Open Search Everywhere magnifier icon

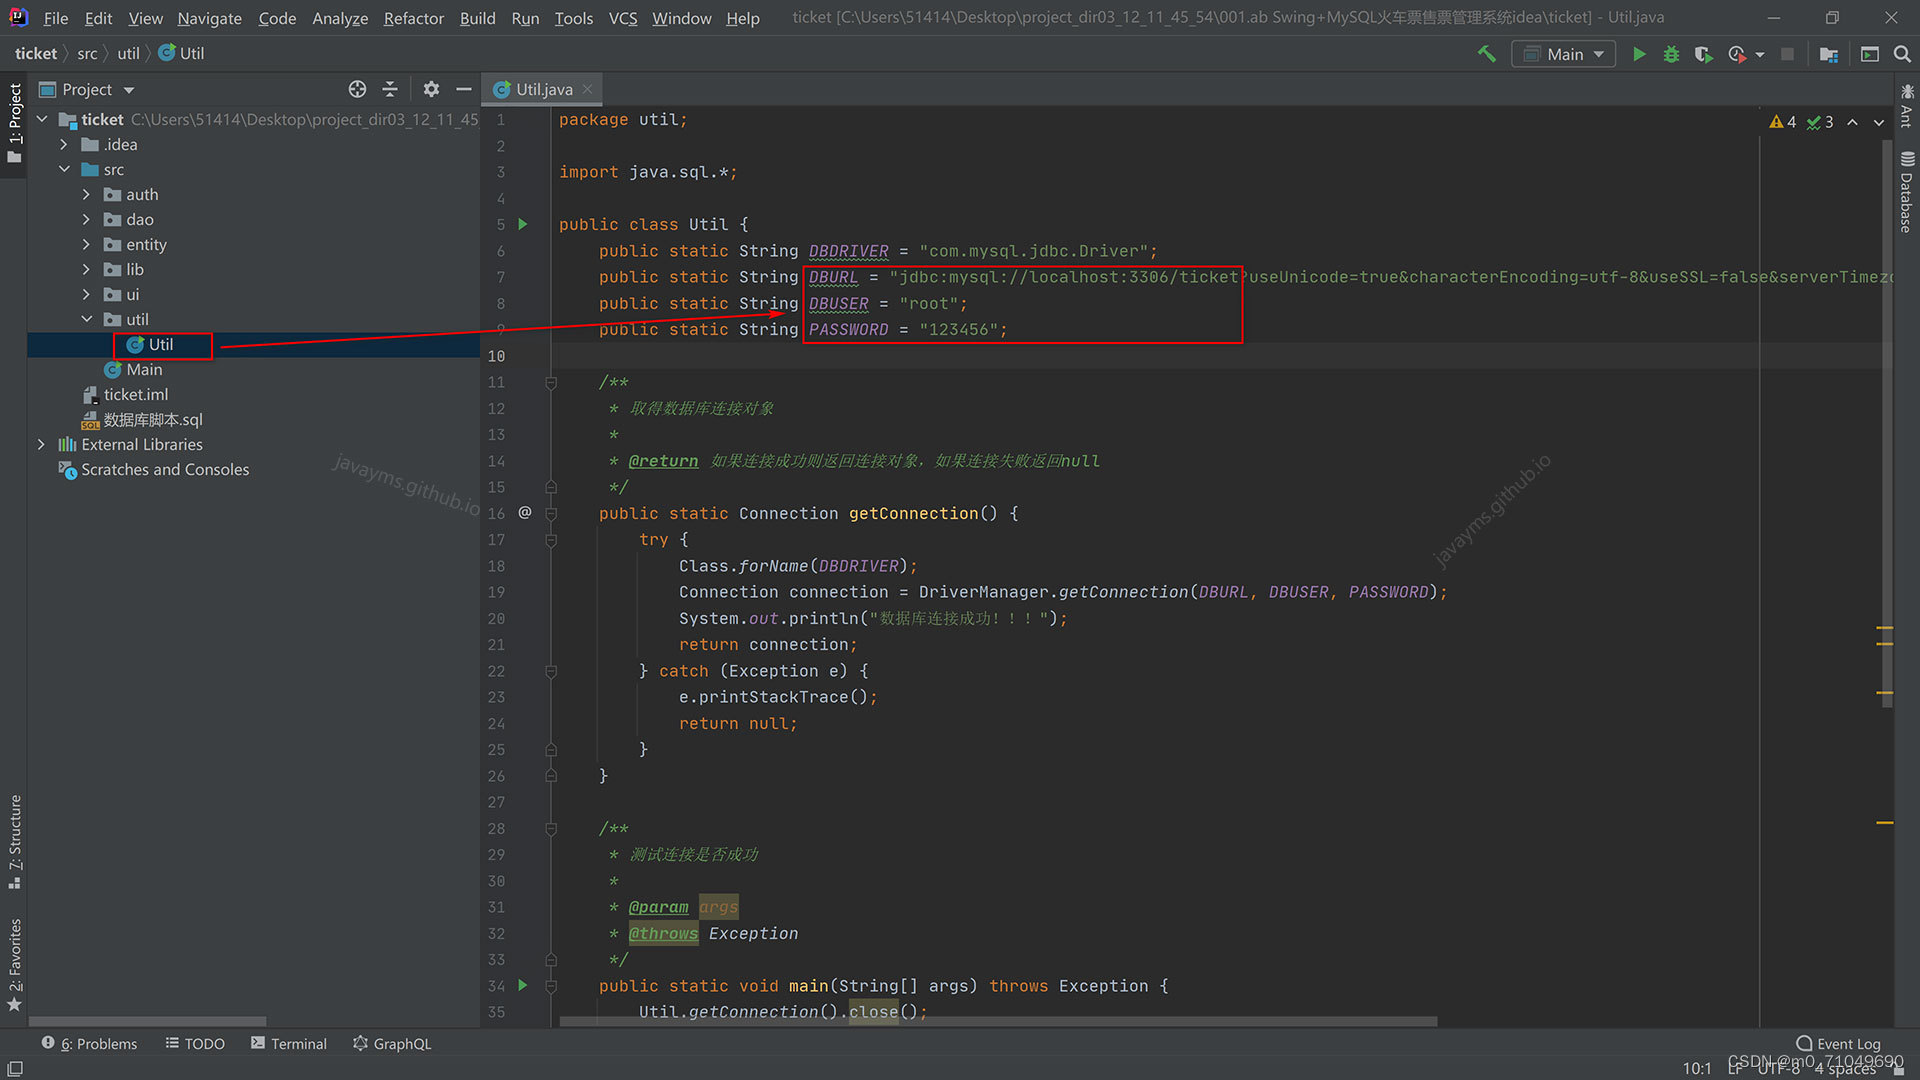[1902, 54]
